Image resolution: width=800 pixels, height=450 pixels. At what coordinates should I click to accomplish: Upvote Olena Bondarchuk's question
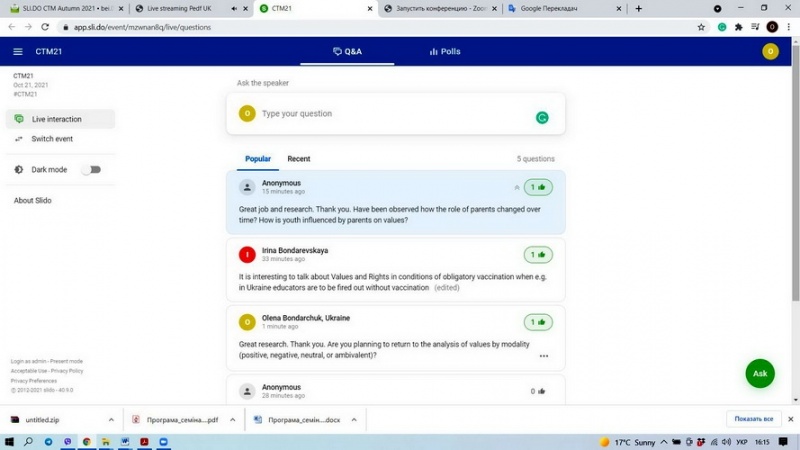(x=538, y=322)
